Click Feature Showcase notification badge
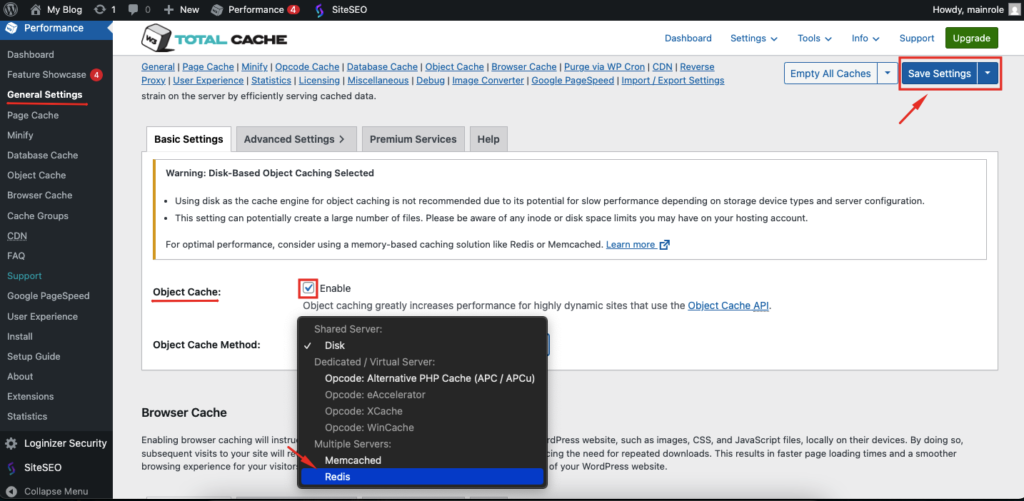Screen dimensions: 1024x501 point(97,74)
